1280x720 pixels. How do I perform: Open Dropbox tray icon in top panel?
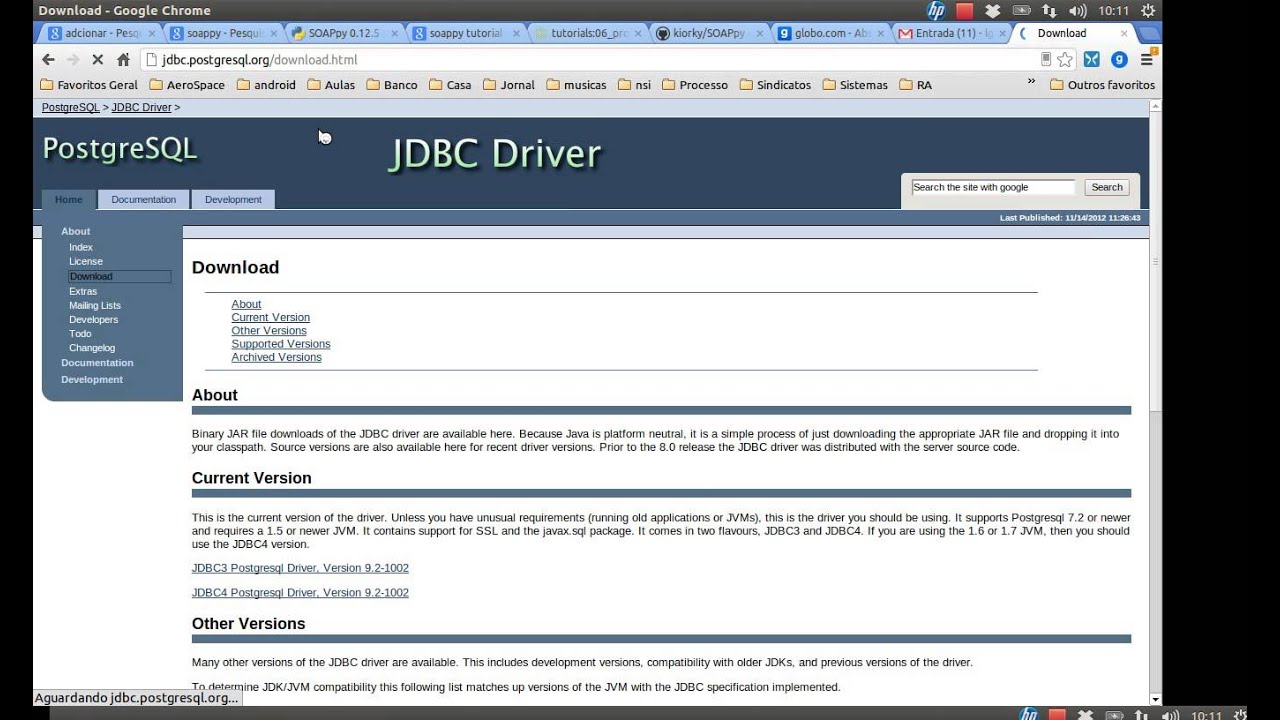(x=993, y=11)
